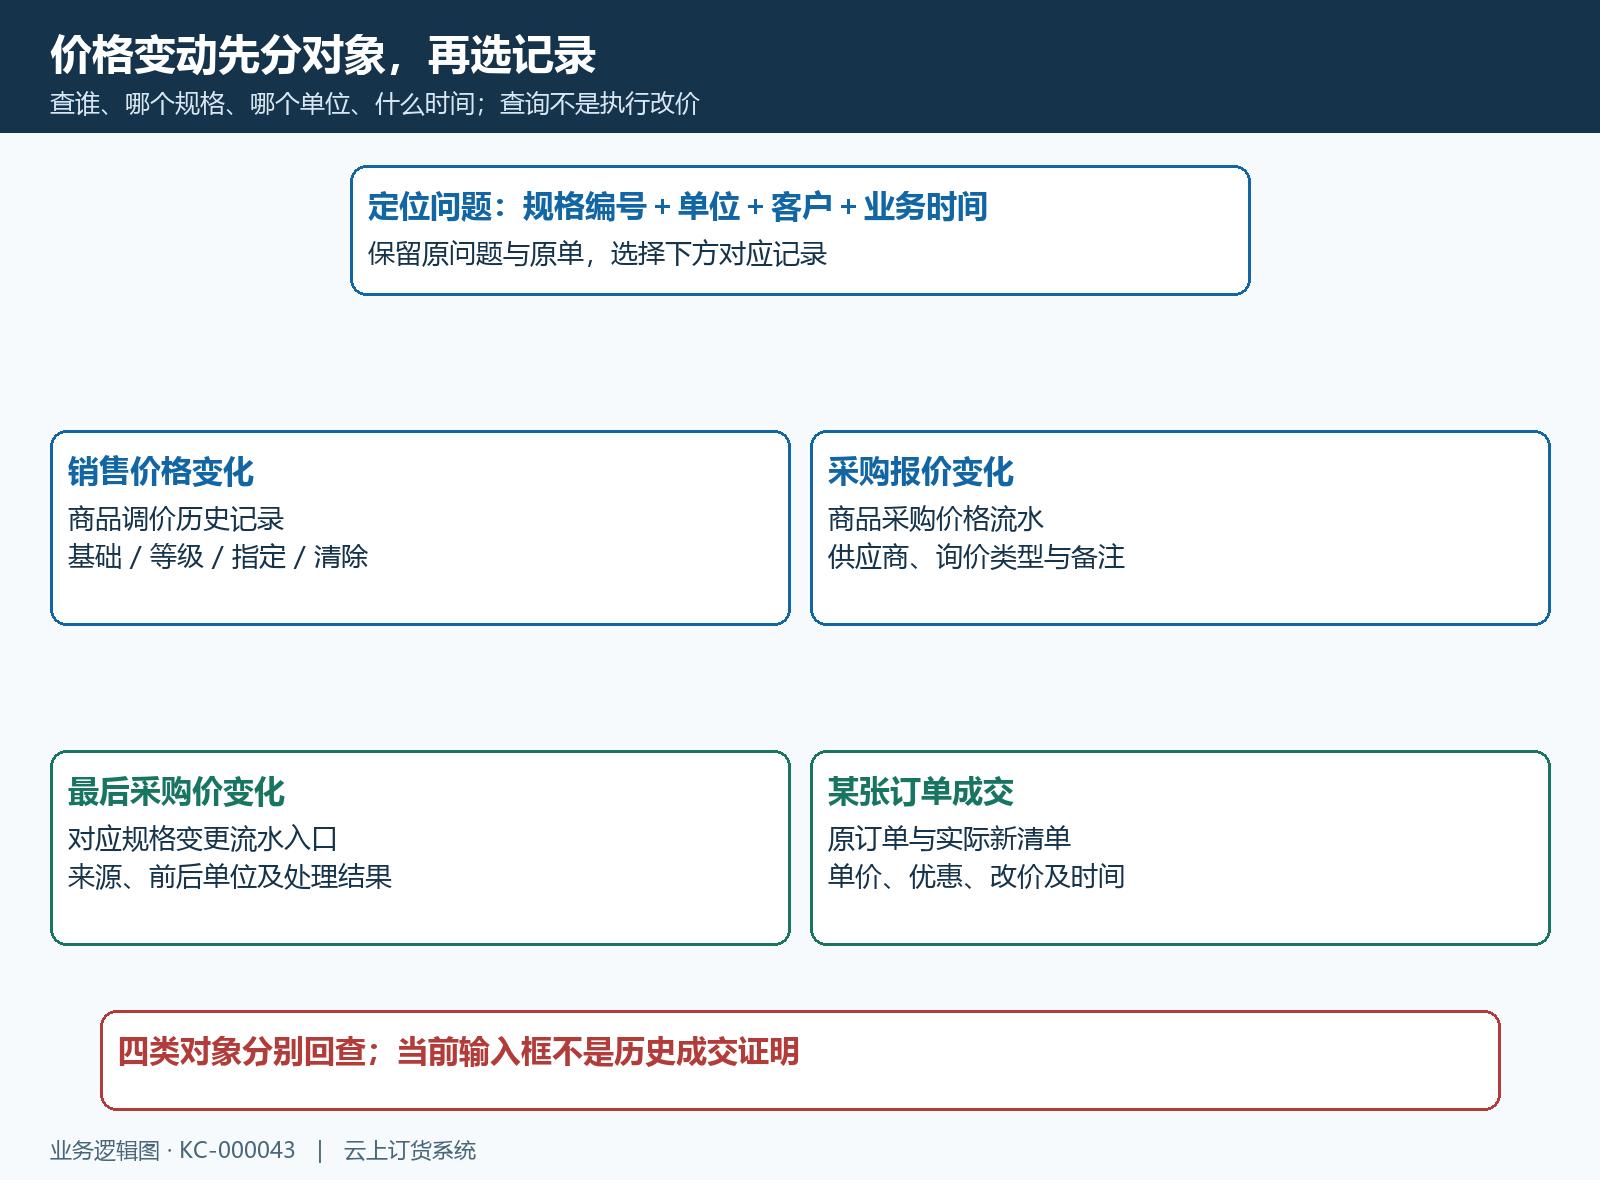
Task: Click the text 对应规格变更流水入口
Action: pos(203,839)
